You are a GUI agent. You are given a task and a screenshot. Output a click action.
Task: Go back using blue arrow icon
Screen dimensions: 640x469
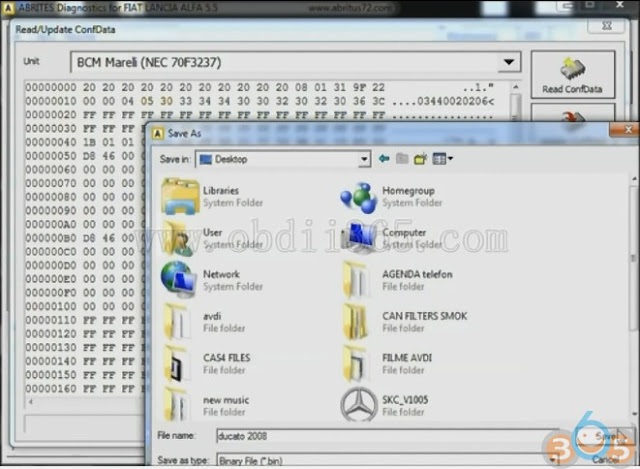tap(384, 159)
